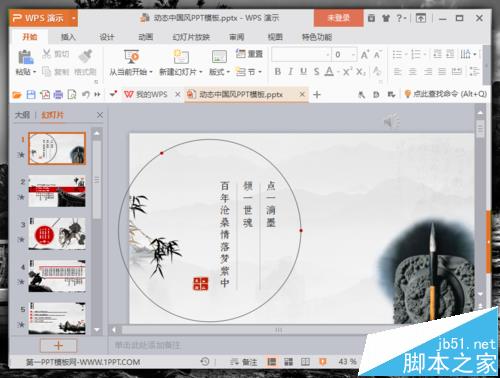Click the Undo arrow icon
The width and height of the screenshot is (500, 378).
tap(86, 95)
